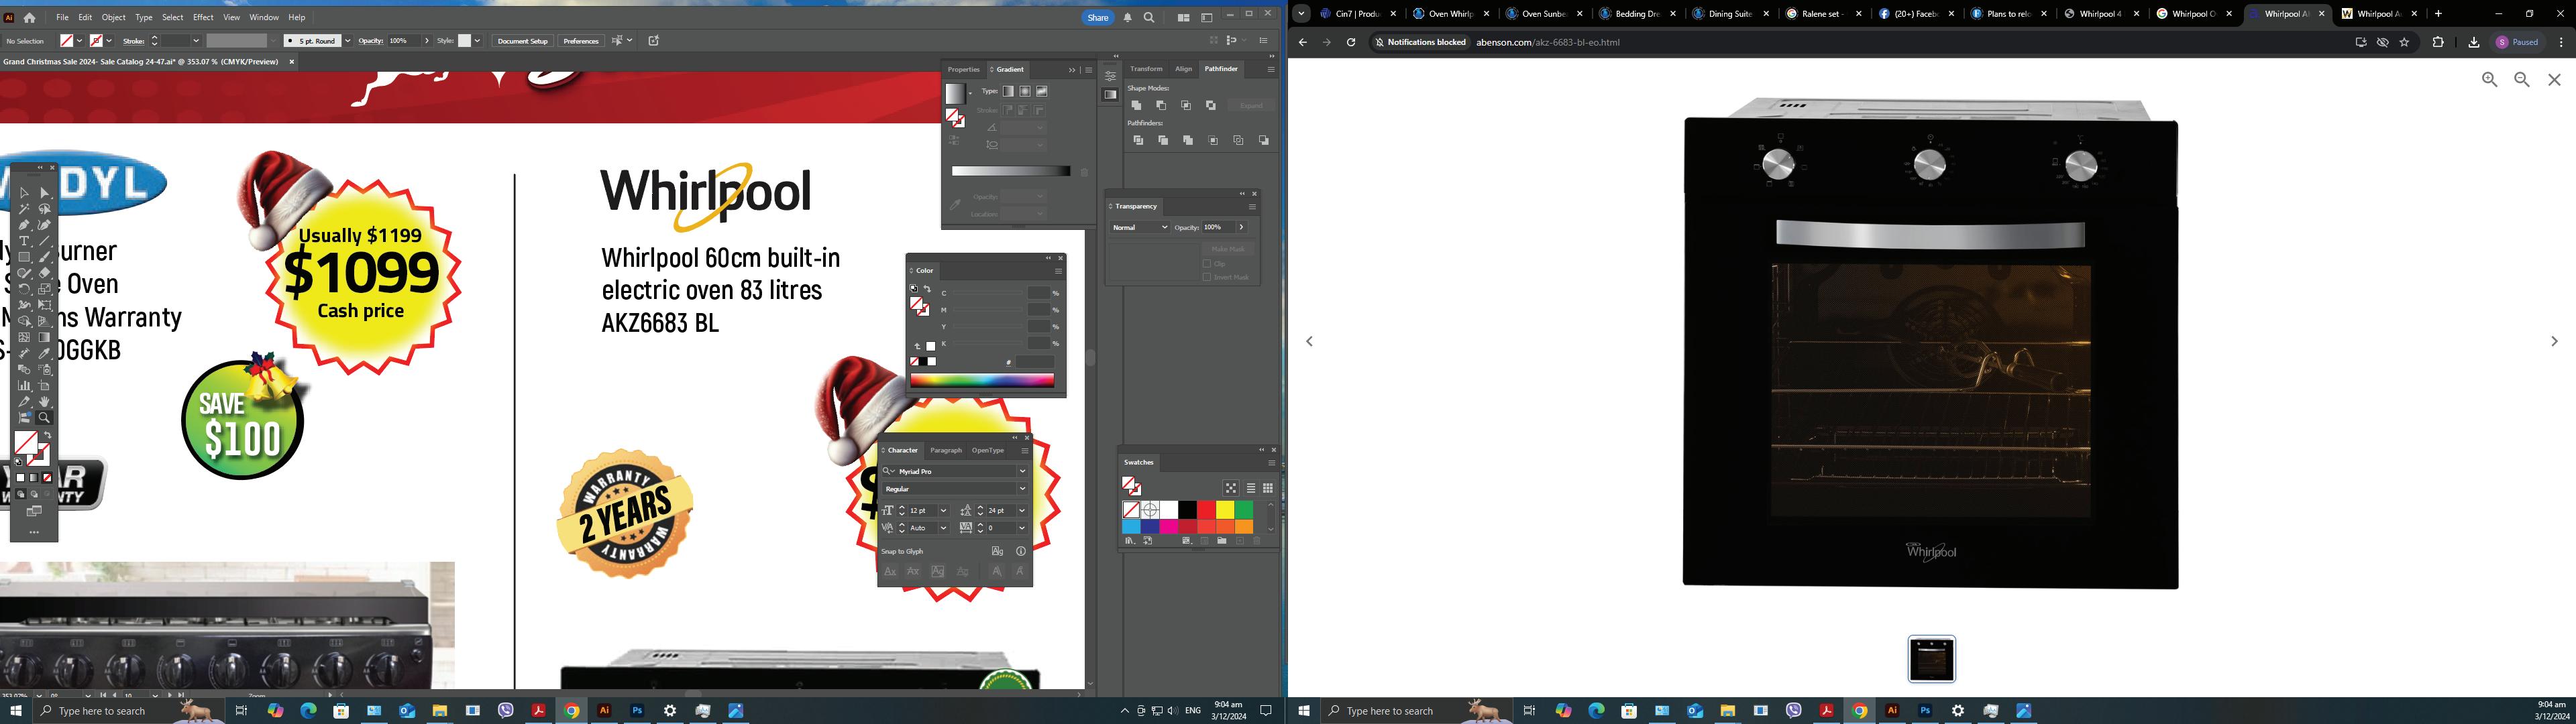Switch to the Align panel tab
Viewport: 2576px width, 724px height.
pos(1183,69)
